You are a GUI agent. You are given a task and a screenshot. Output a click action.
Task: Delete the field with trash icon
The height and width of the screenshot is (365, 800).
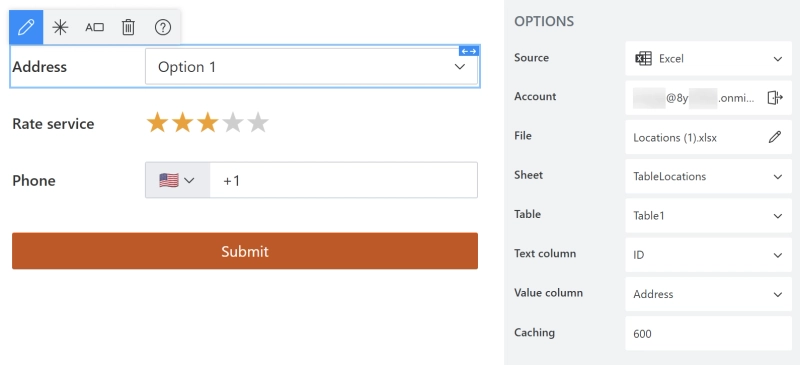(128, 27)
